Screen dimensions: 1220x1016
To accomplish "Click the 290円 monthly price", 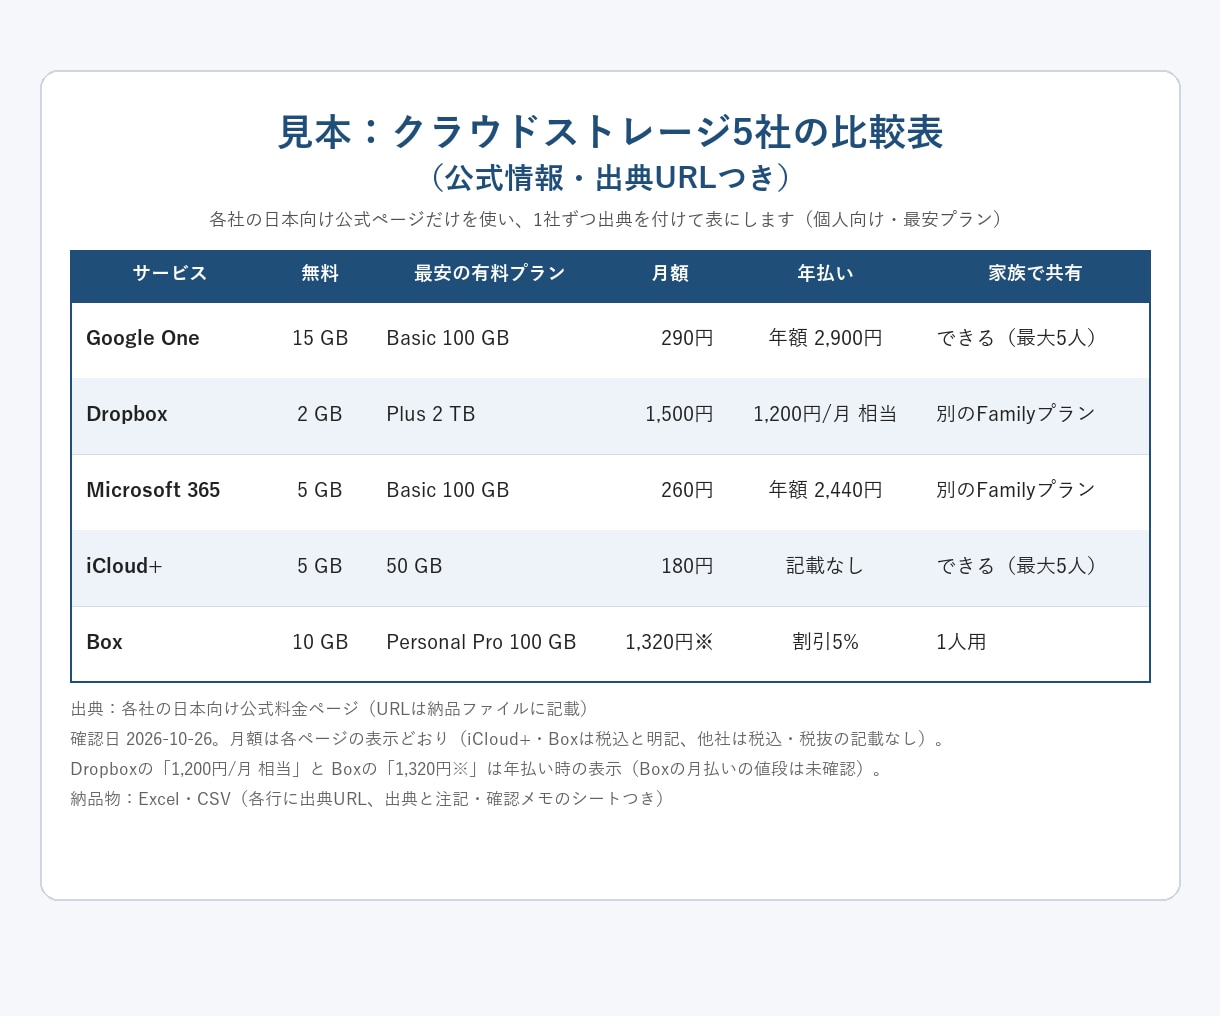I will [687, 338].
